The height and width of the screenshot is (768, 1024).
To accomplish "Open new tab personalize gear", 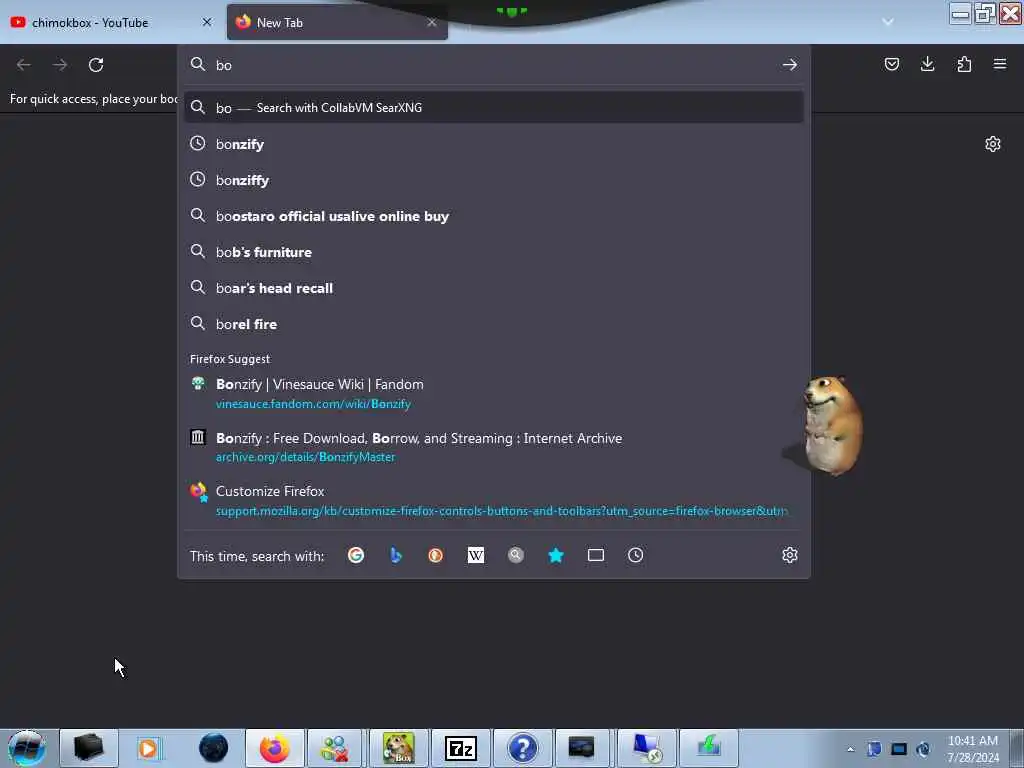I will pos(993,144).
